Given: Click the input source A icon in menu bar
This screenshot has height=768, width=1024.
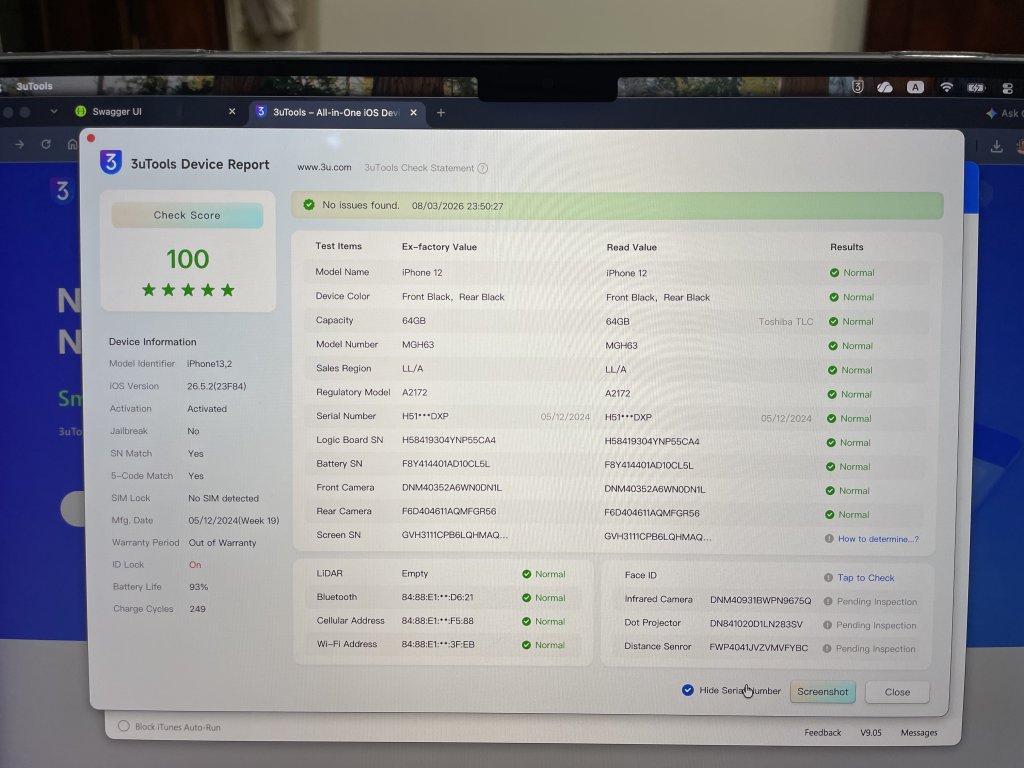Looking at the screenshot, I should (x=915, y=87).
